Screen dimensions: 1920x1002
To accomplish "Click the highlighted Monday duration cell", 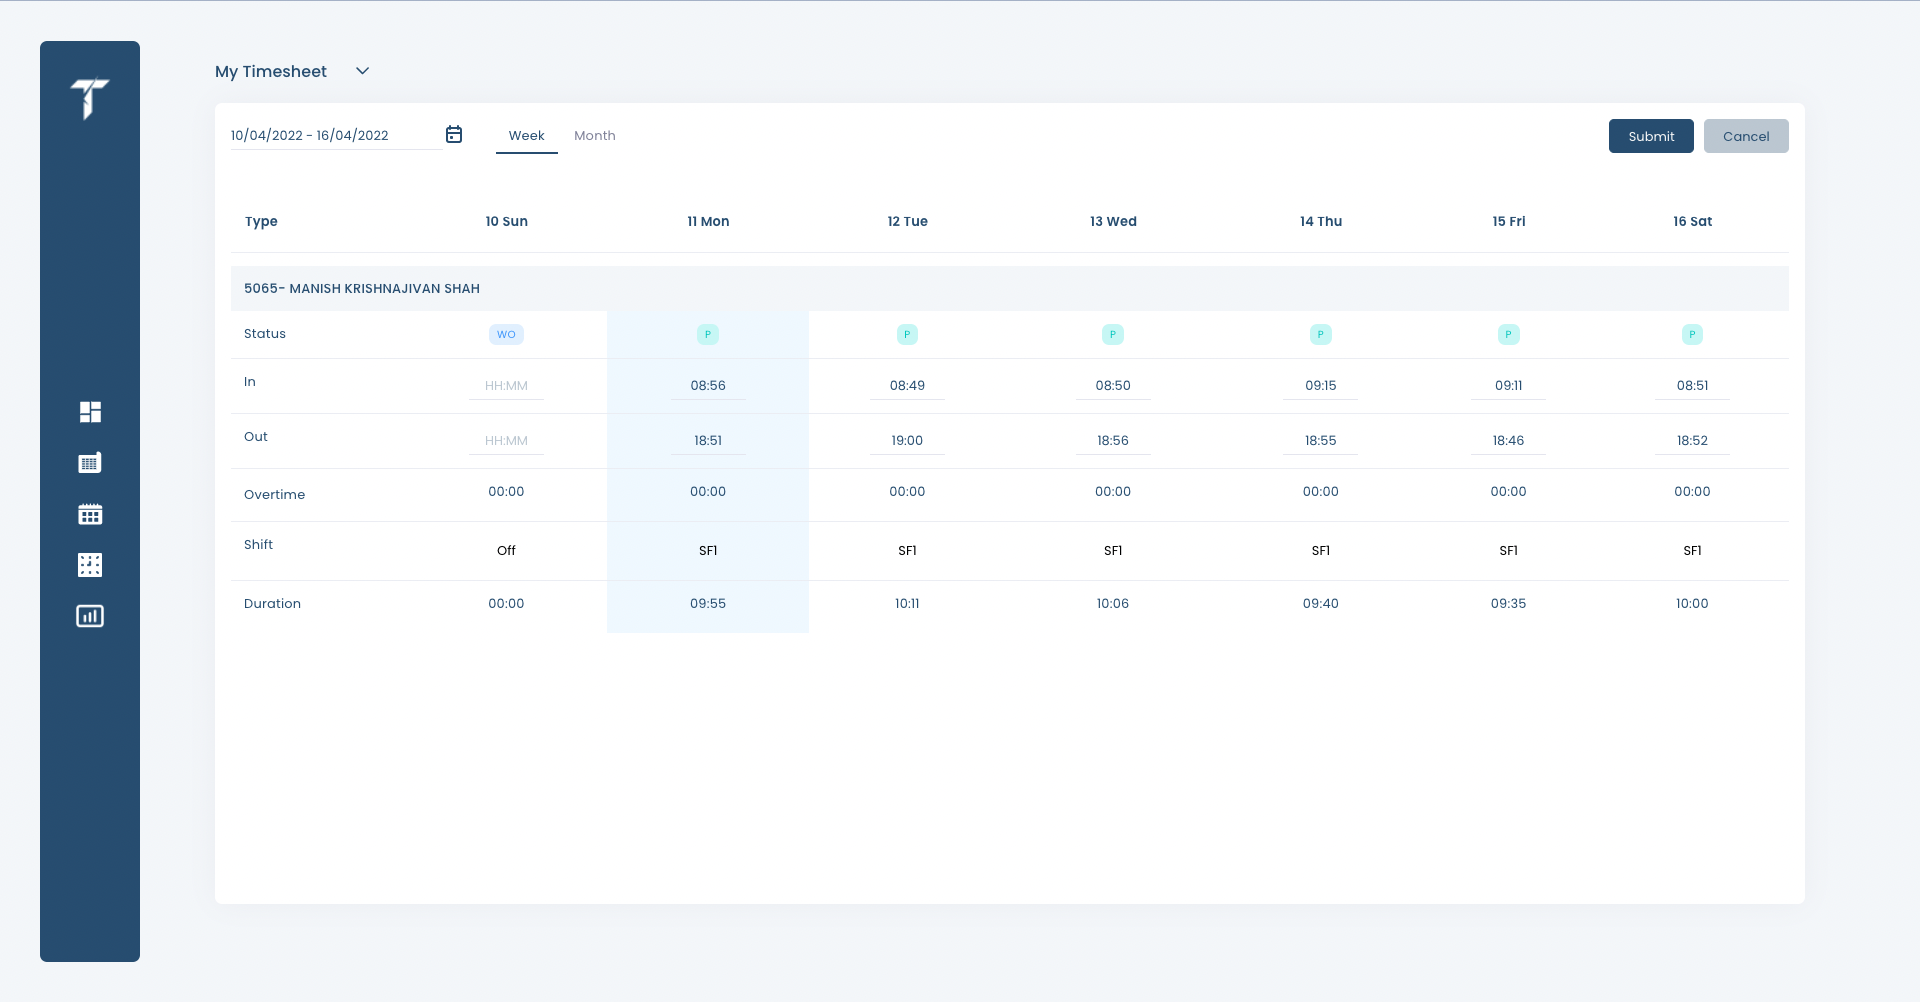I will click(708, 603).
